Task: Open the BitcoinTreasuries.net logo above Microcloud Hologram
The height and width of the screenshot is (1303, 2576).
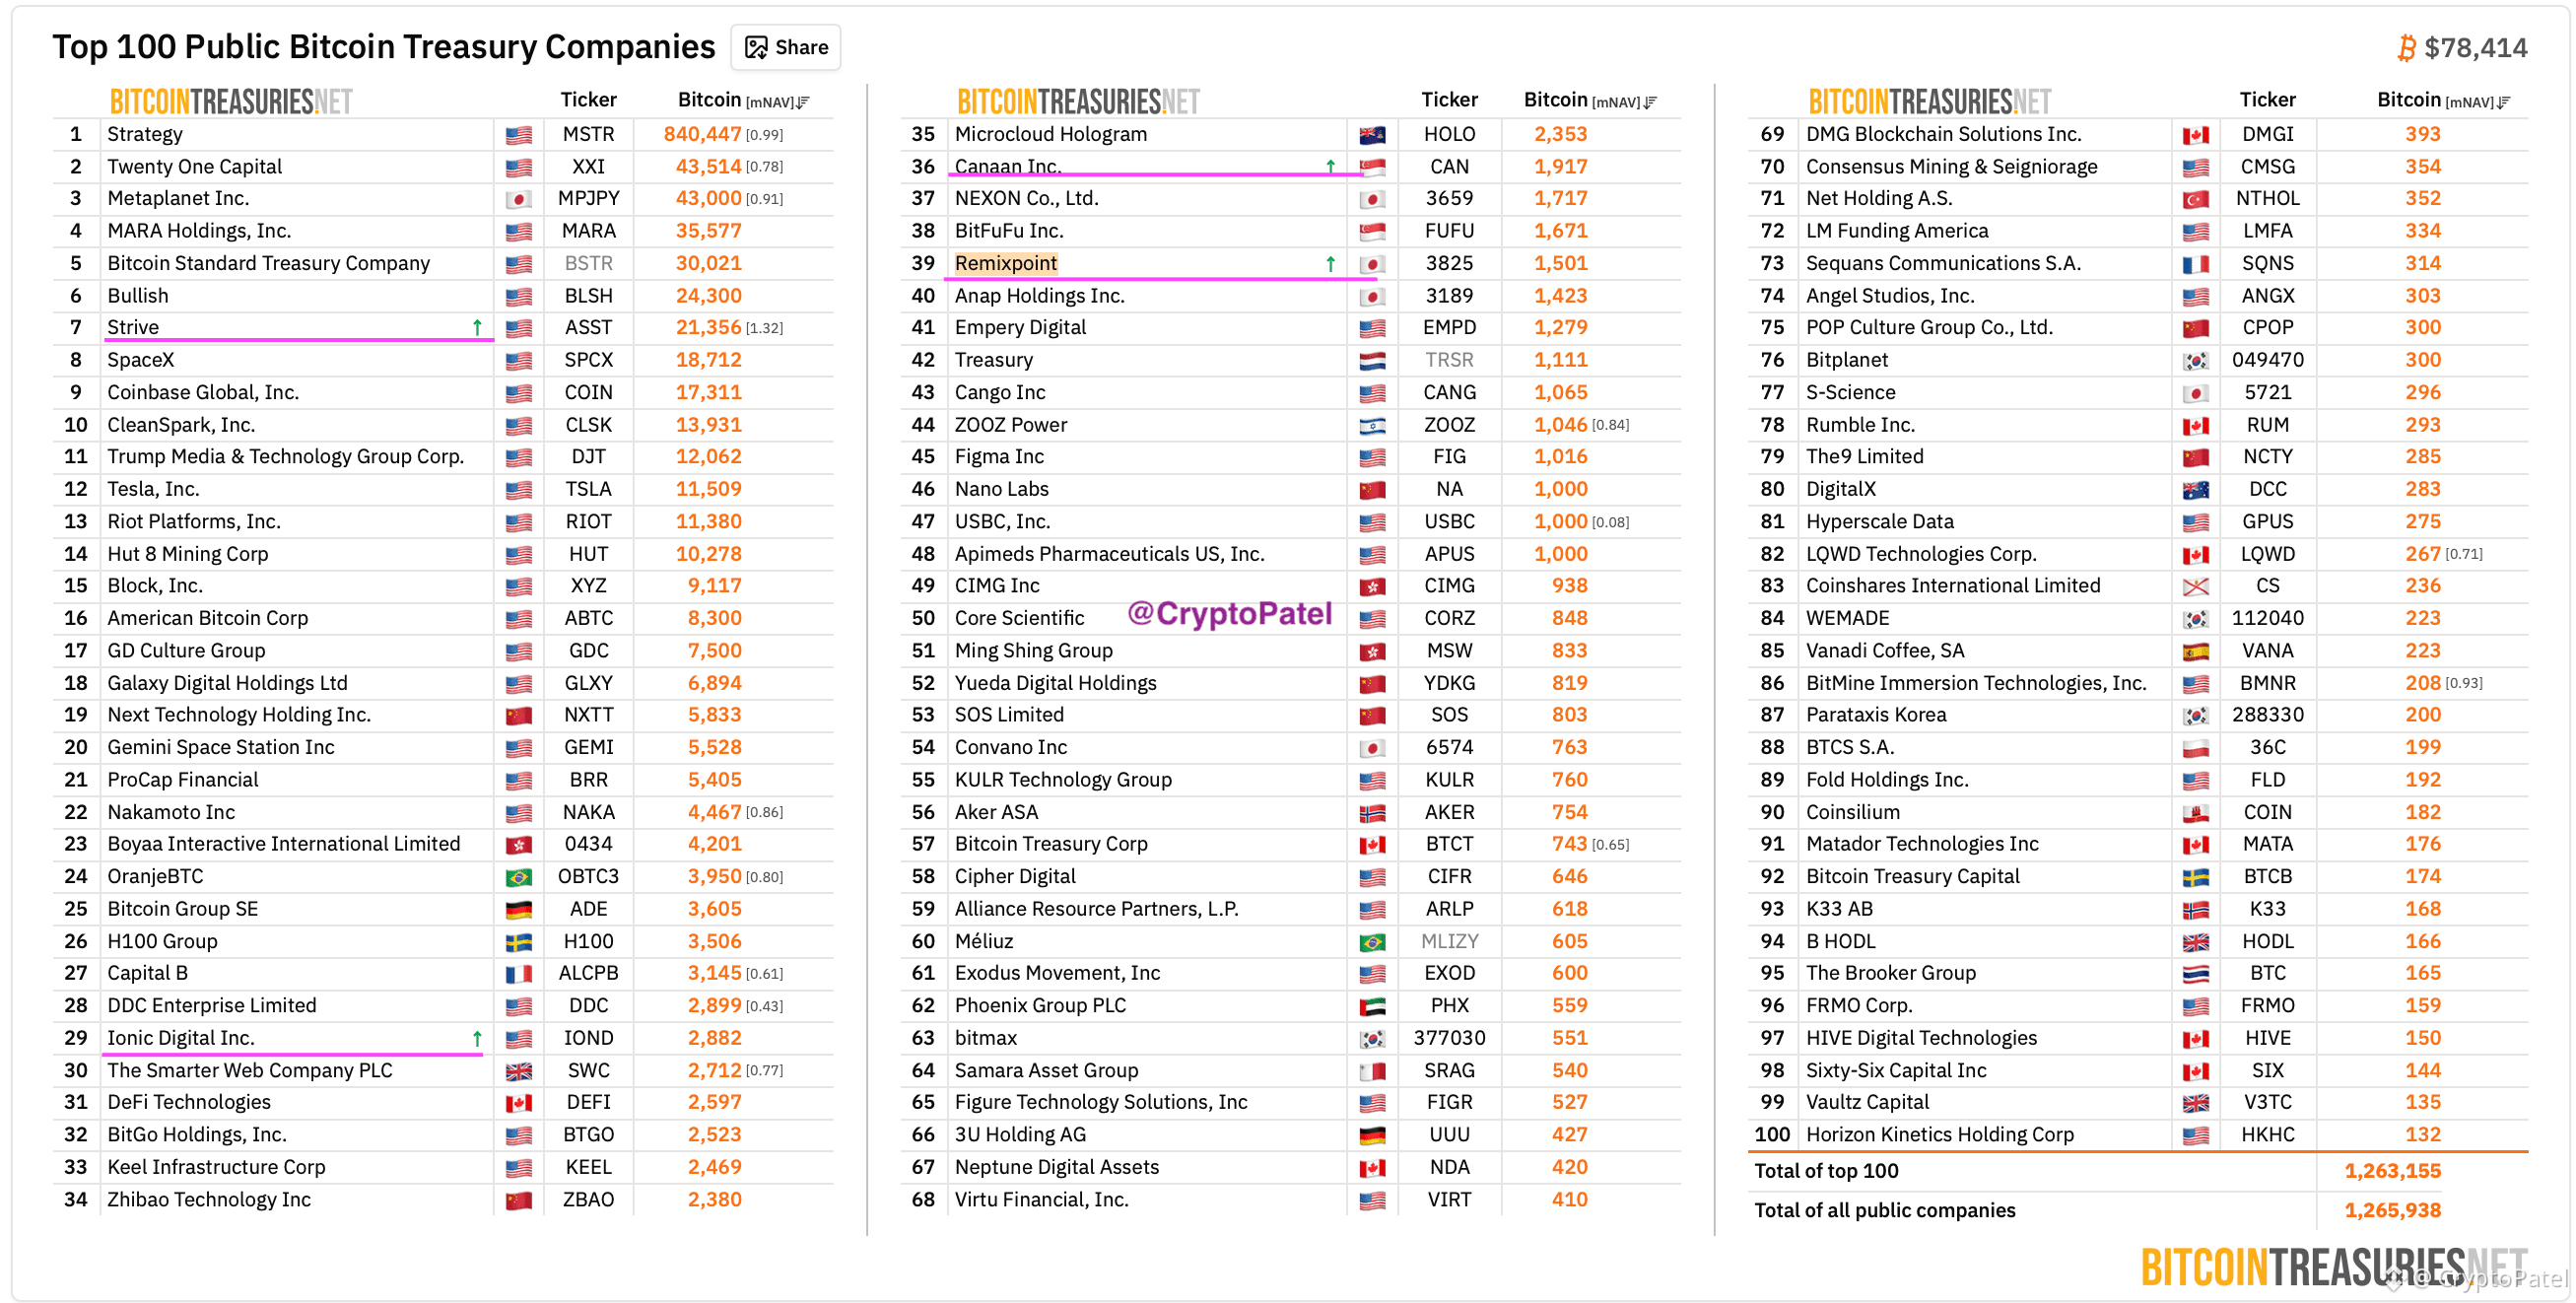Action: pos(1078,102)
